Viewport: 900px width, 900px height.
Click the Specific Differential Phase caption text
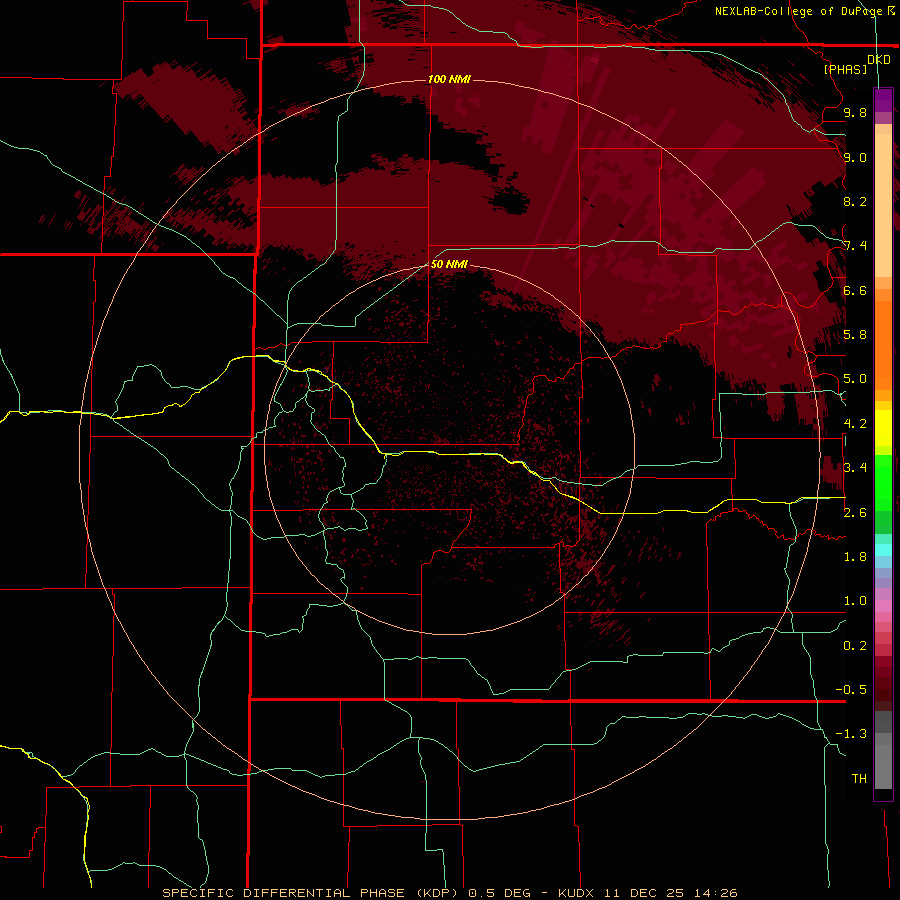pyautogui.click(x=449, y=893)
